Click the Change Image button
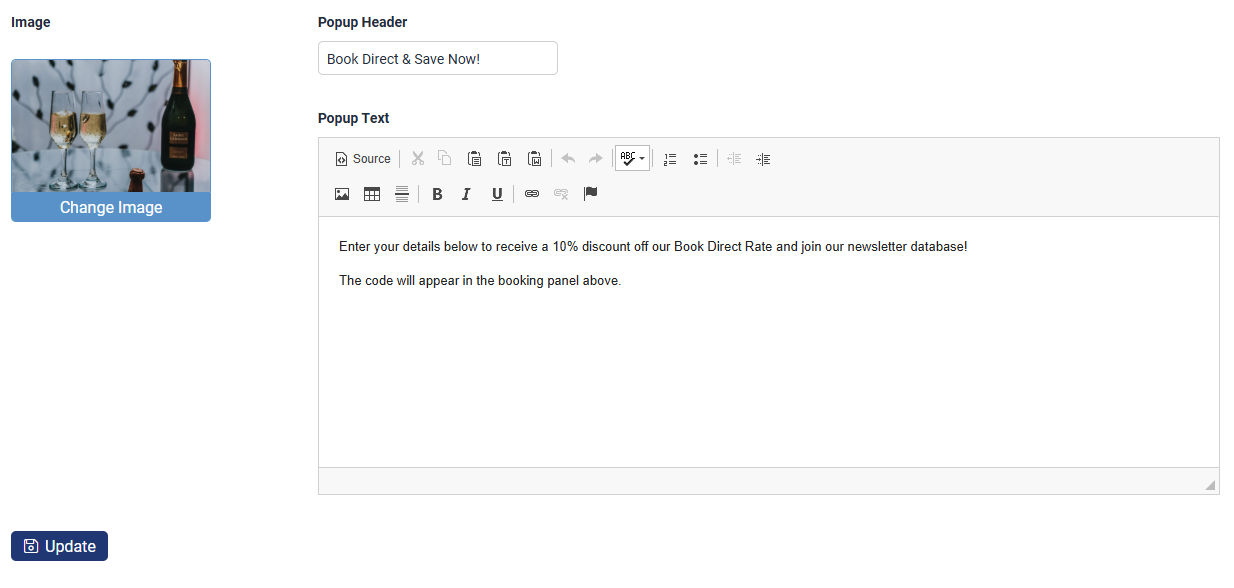This screenshot has height=588, width=1234. click(111, 207)
